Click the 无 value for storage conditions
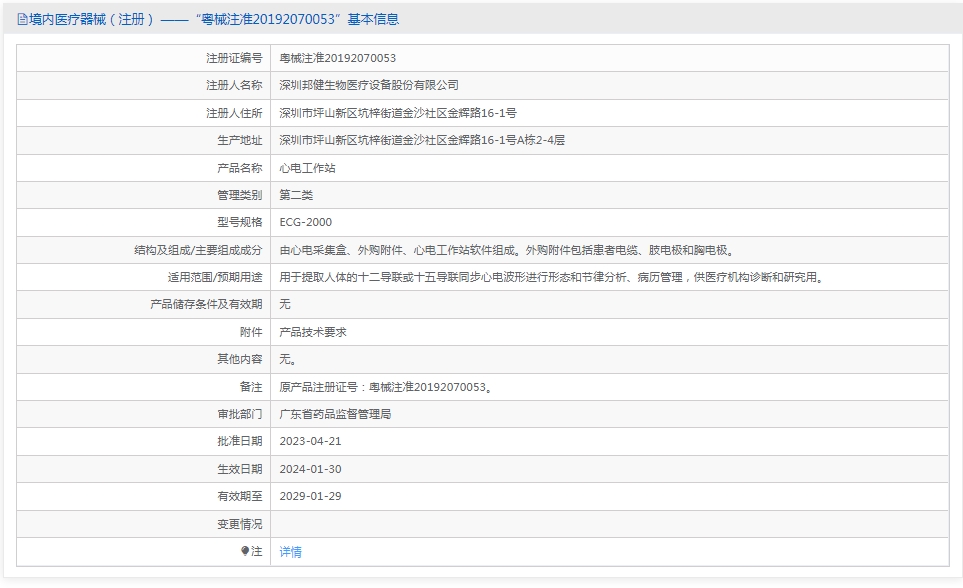 tap(285, 304)
